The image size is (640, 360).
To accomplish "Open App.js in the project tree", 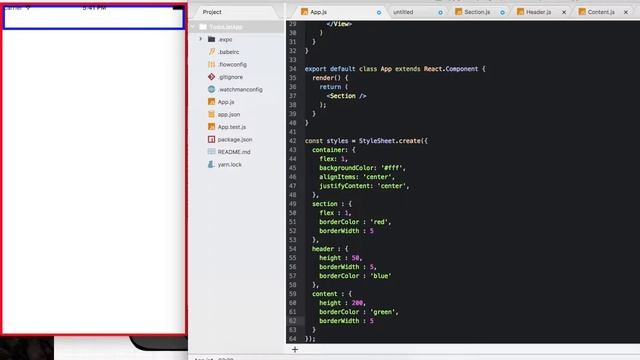I will pos(226,102).
